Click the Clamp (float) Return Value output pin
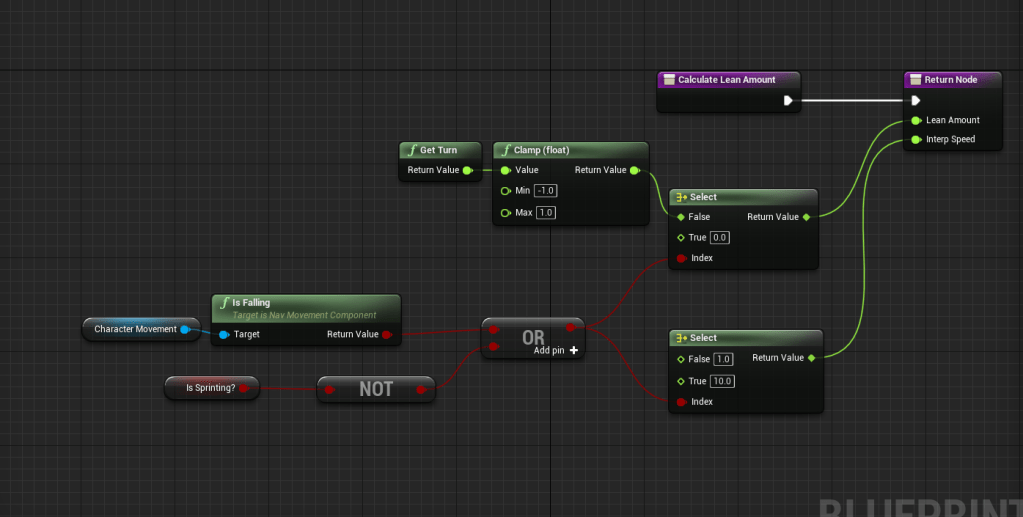Image resolution: width=1023 pixels, height=517 pixels. coord(635,170)
